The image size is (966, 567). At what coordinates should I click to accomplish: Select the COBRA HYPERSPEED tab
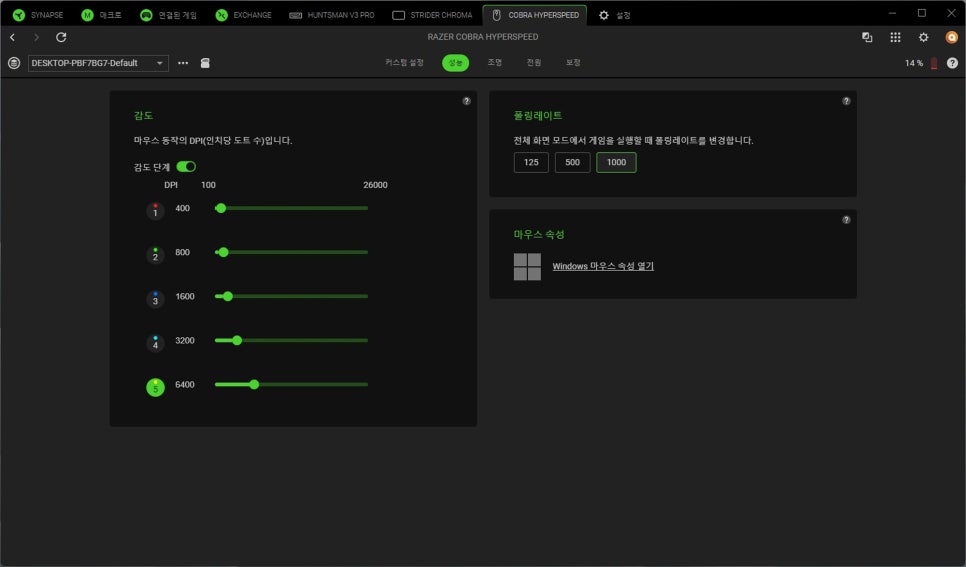tap(535, 15)
